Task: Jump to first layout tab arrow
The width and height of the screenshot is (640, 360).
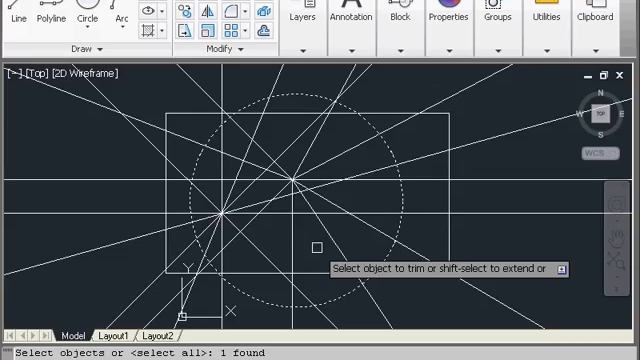Action: pos(10,336)
